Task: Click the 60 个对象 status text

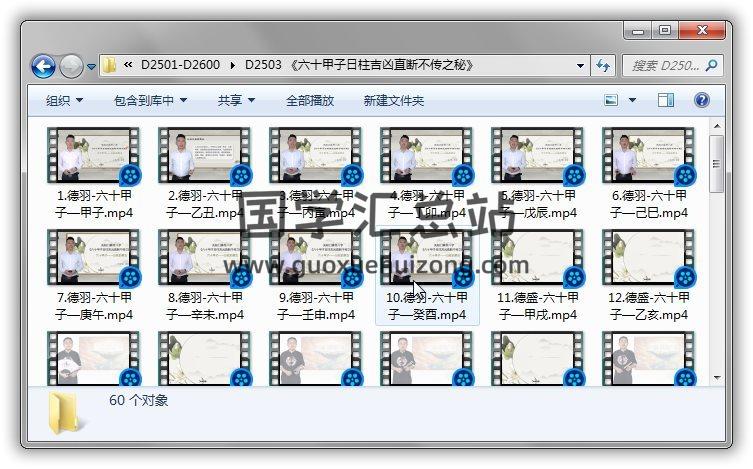Action: [138, 400]
